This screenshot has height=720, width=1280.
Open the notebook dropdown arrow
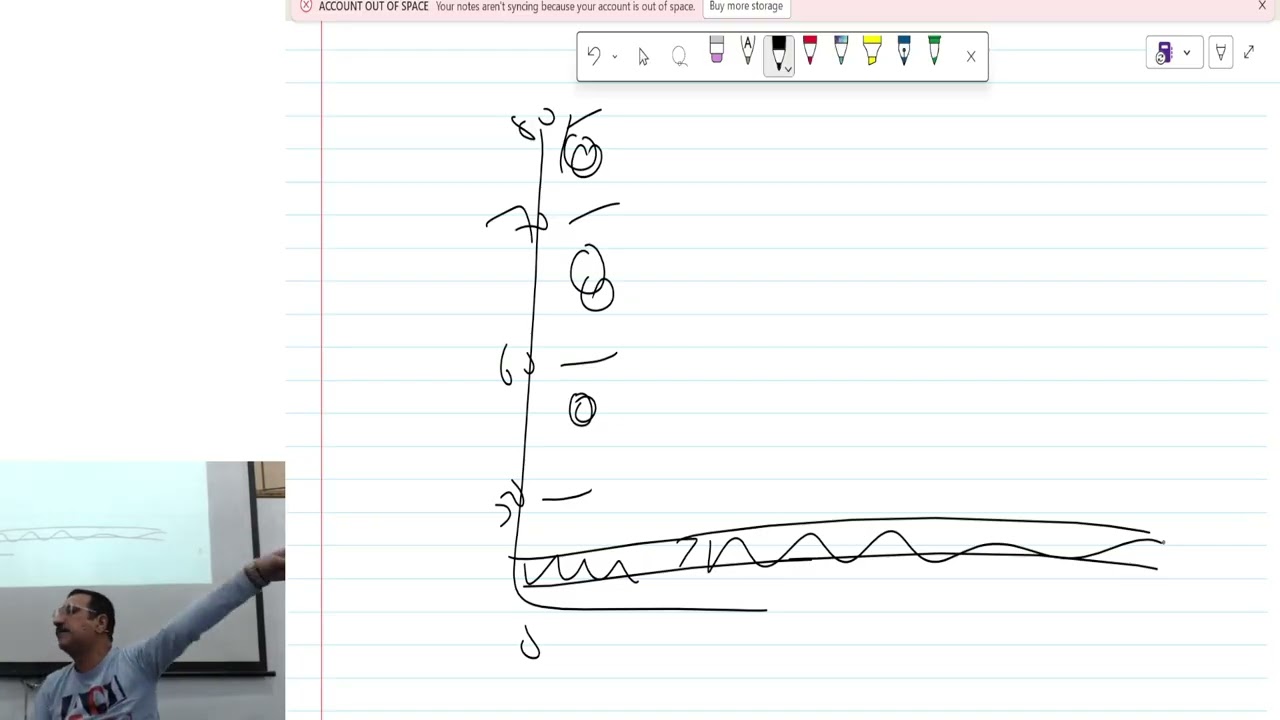point(1187,53)
